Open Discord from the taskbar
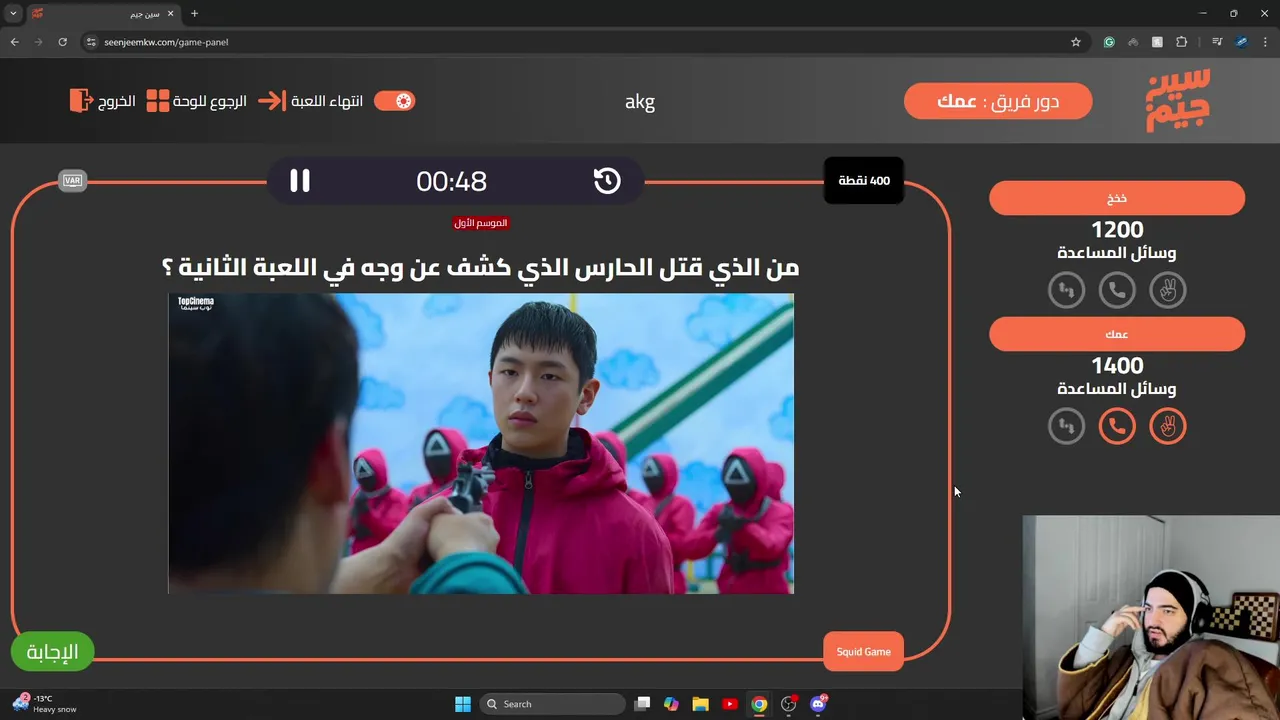Image resolution: width=1280 pixels, height=720 pixels. [819, 704]
